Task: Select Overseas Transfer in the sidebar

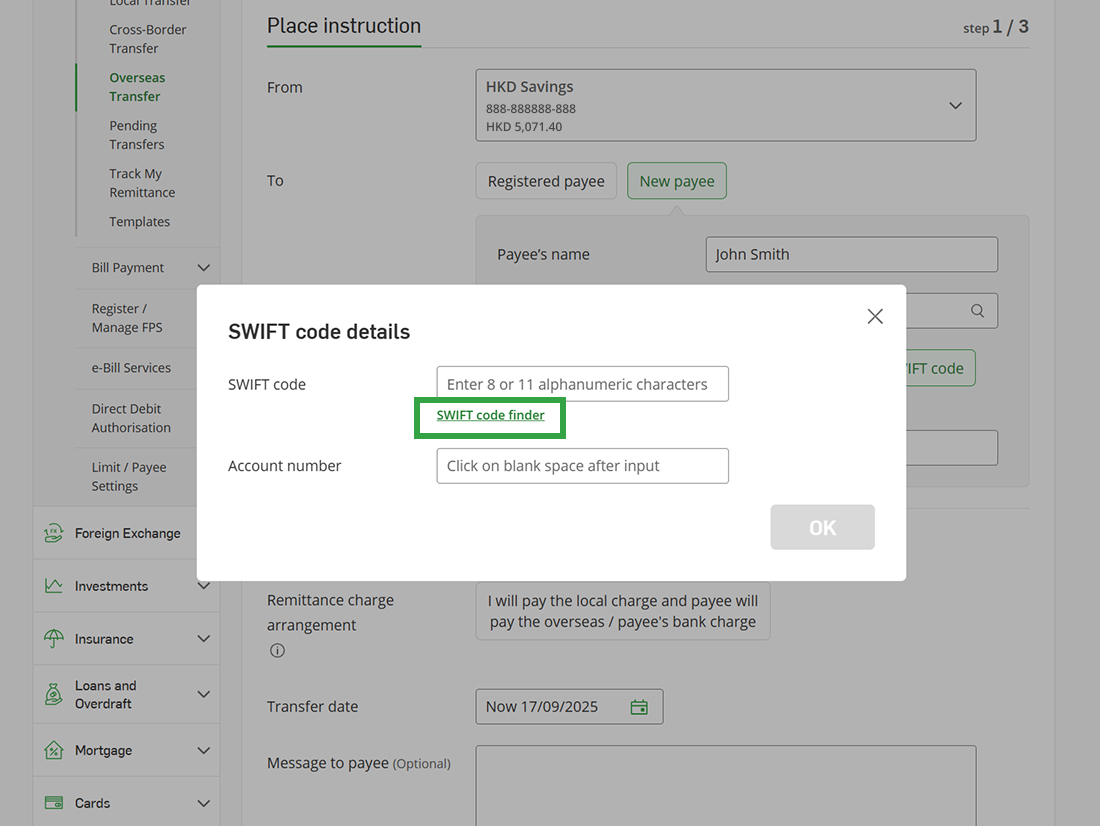Action: click(137, 87)
